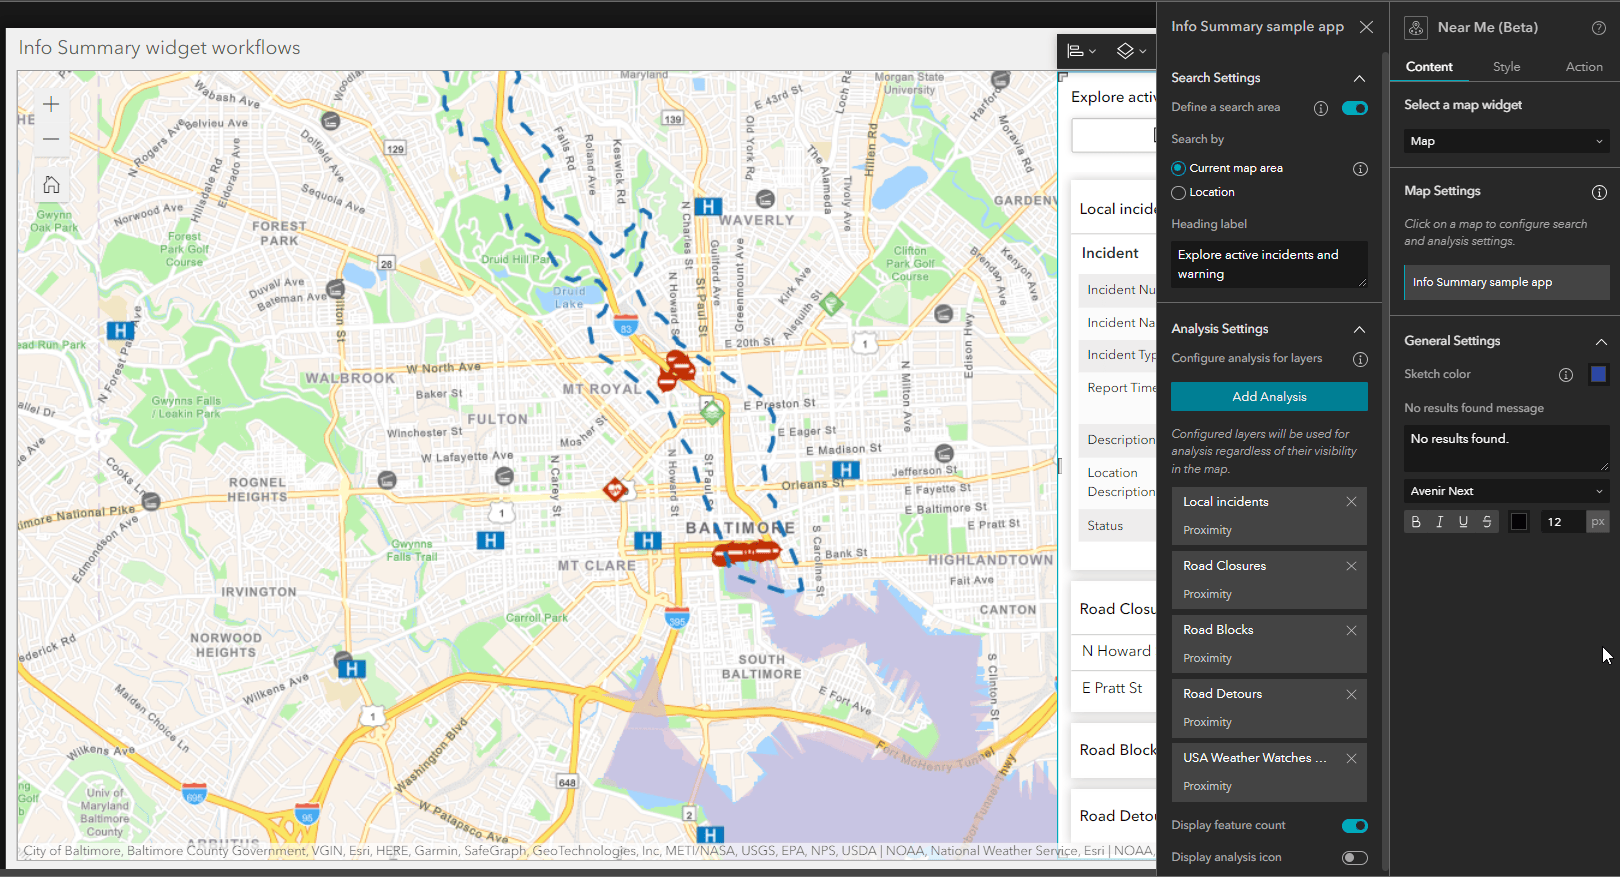The width and height of the screenshot is (1620, 877).
Task: Remove Road Blocks analysis
Action: coord(1351,630)
